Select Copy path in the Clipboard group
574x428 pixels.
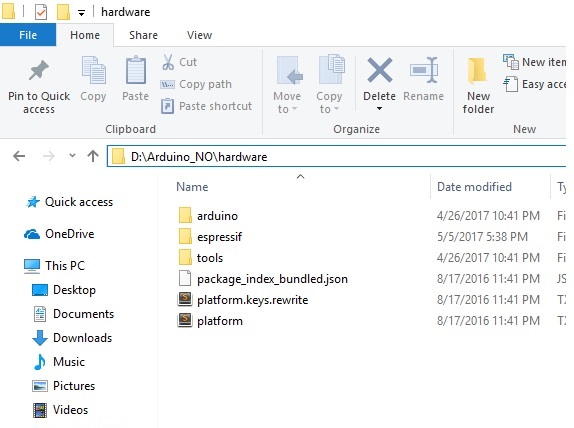(x=196, y=84)
